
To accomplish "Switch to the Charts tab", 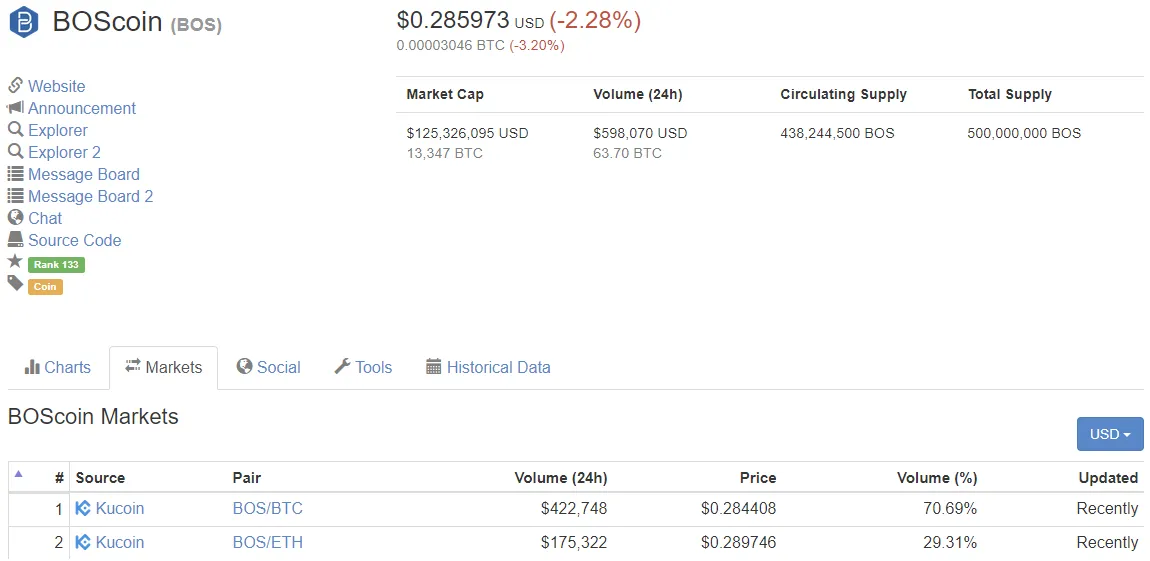I will tap(57, 367).
